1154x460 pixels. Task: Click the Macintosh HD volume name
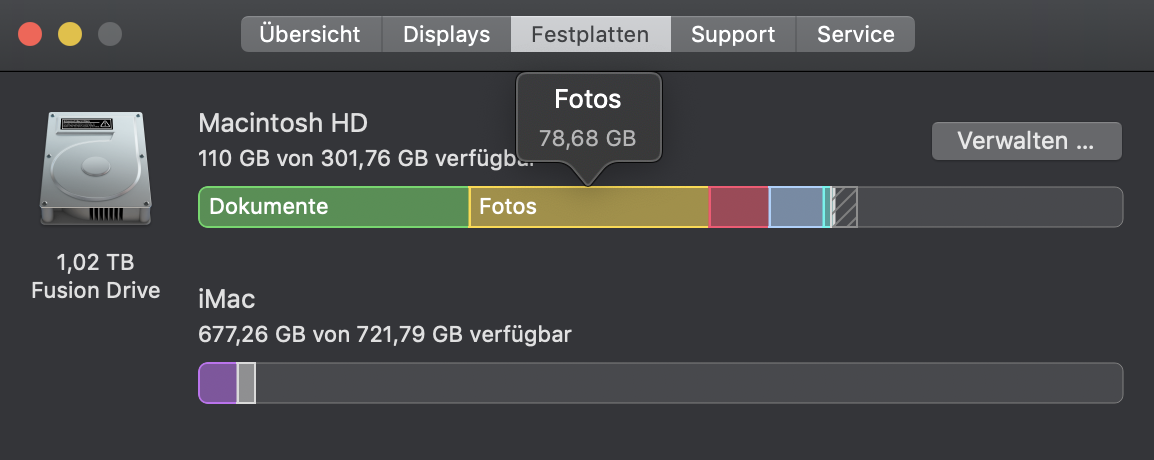[283, 123]
